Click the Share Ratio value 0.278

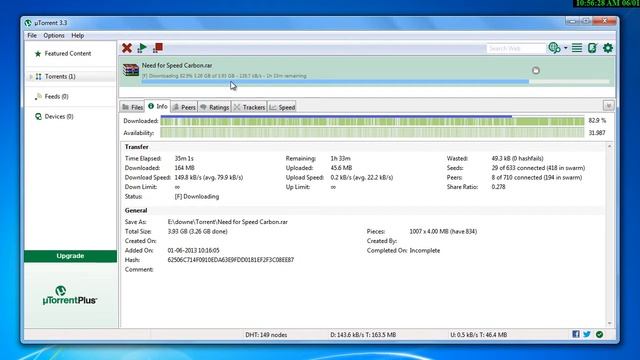(498, 187)
